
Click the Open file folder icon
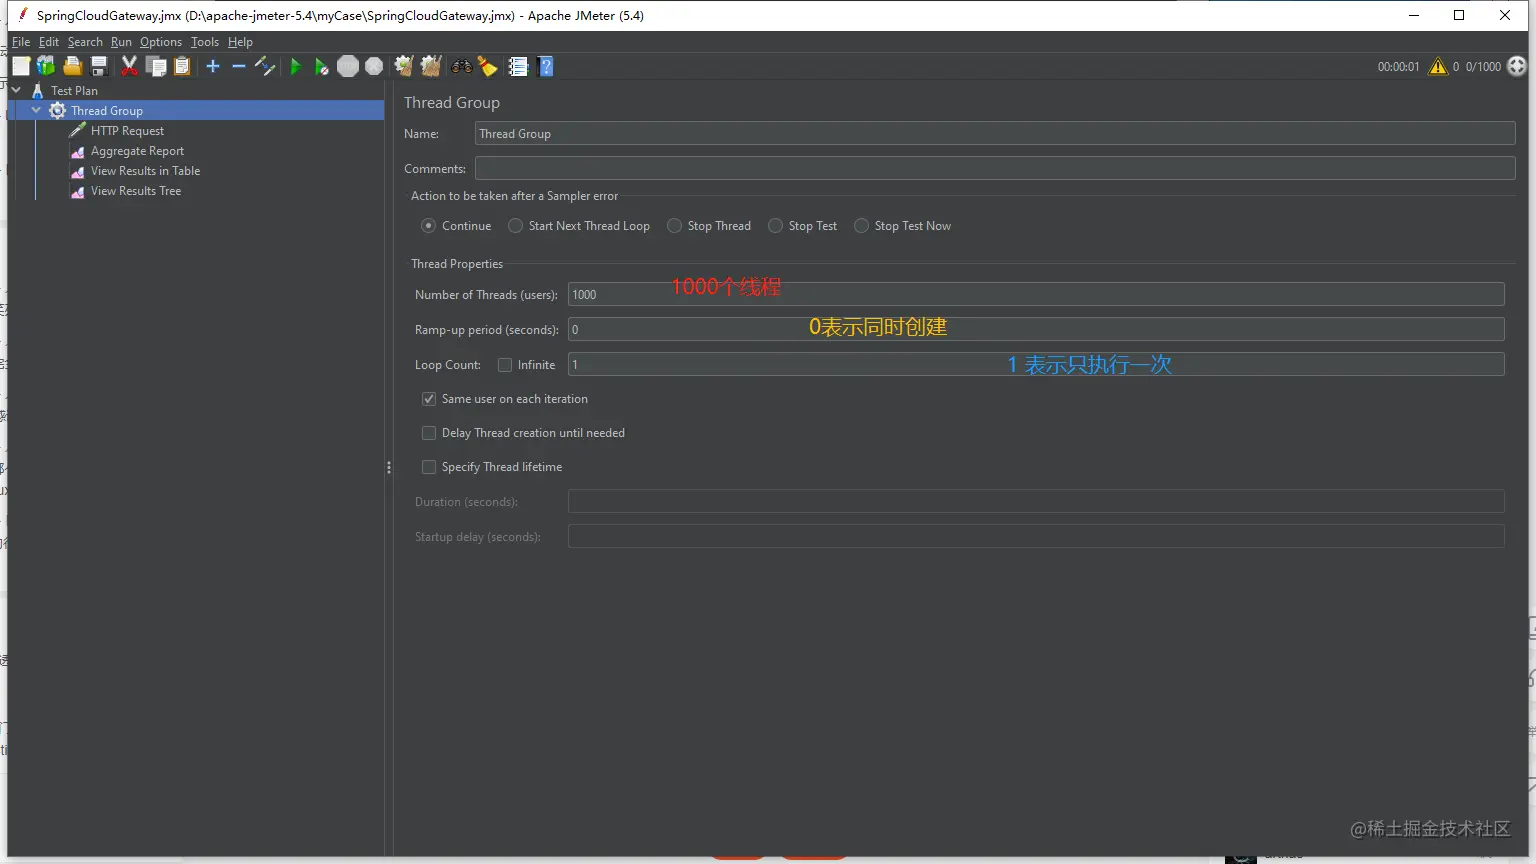[72, 66]
